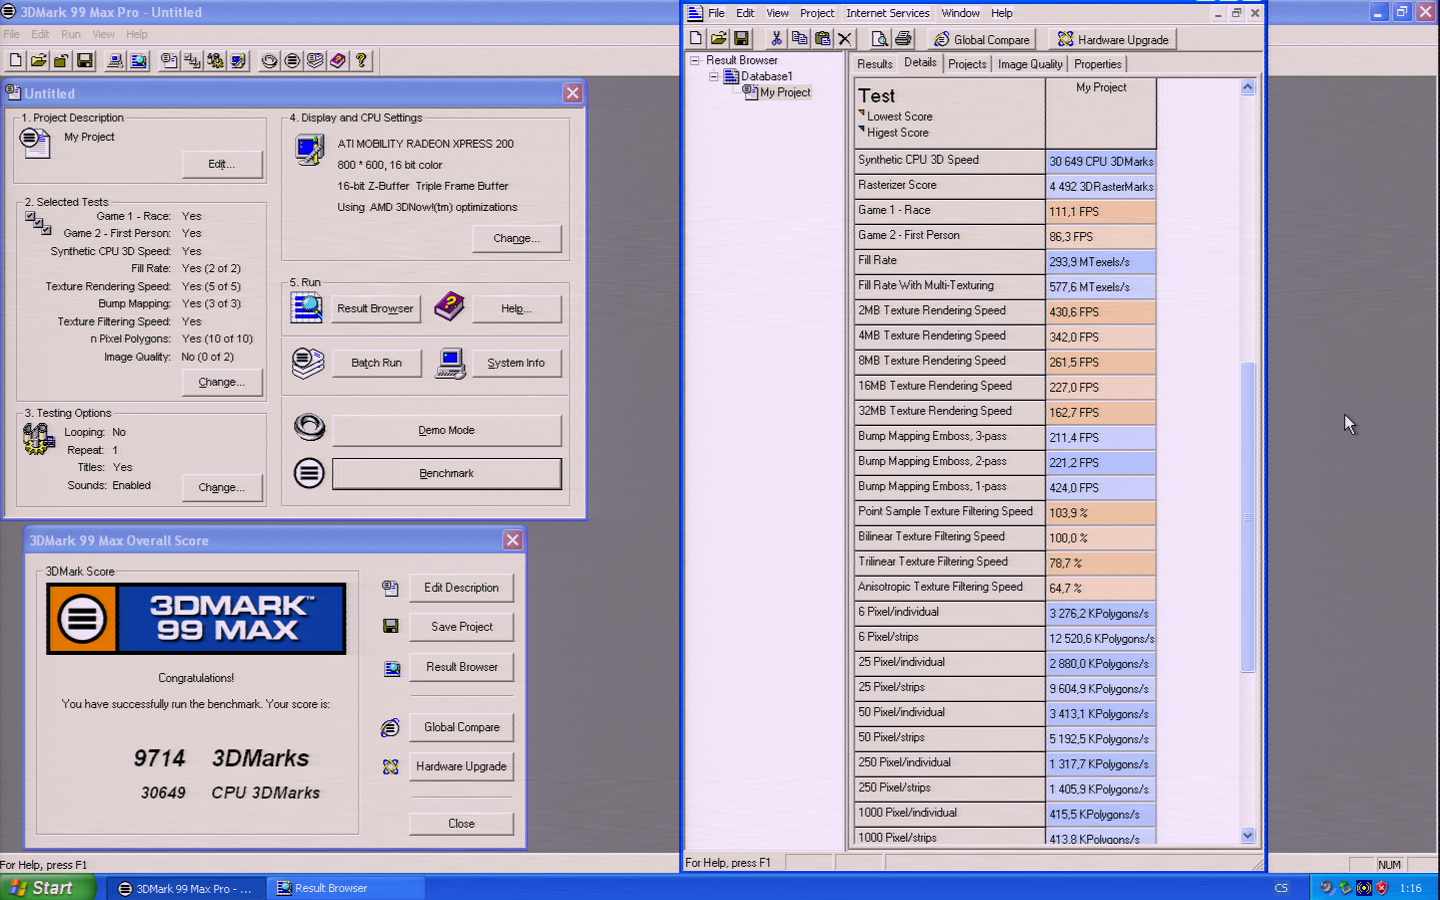Click Open folder icon in 3DMark toolbar
Screen dimensions: 1440x900
click(38, 60)
